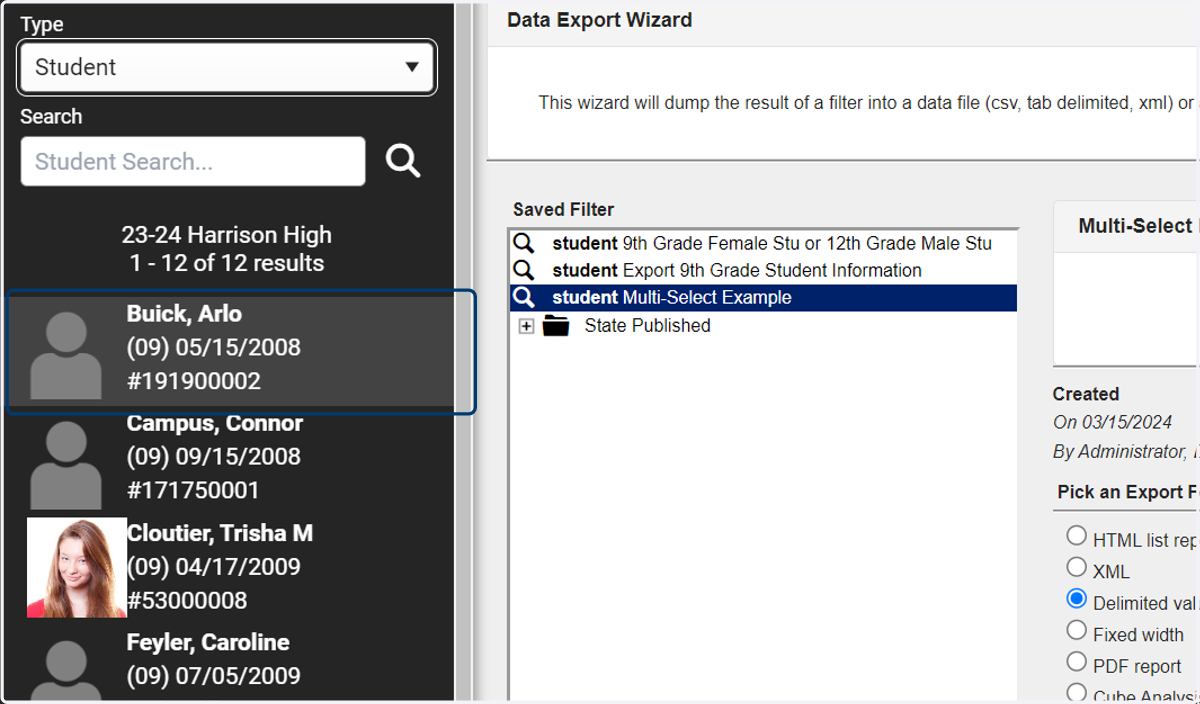Open Cloutier, Trisha M photo thumbnail
1200x704 pixels.
[77, 567]
